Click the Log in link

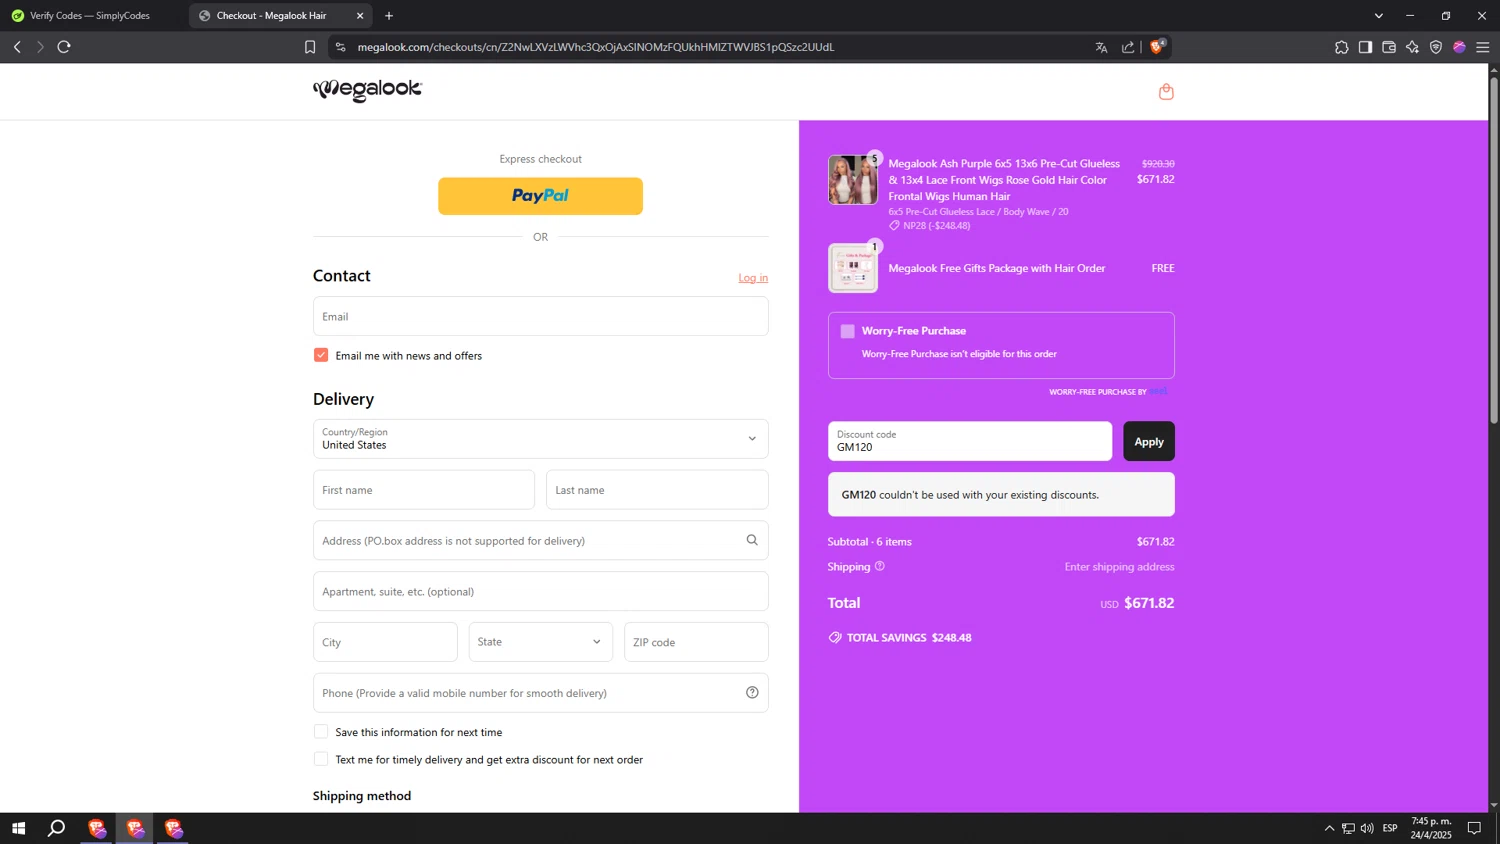click(753, 278)
